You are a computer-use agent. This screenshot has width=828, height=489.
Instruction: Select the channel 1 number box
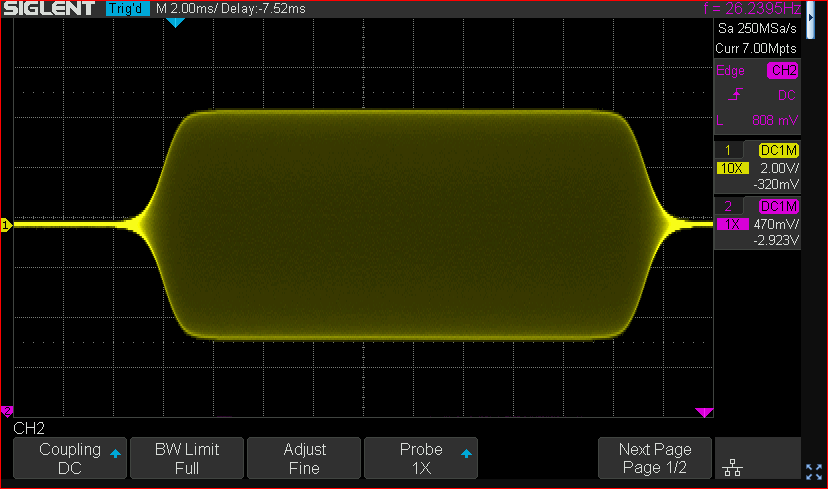728,150
